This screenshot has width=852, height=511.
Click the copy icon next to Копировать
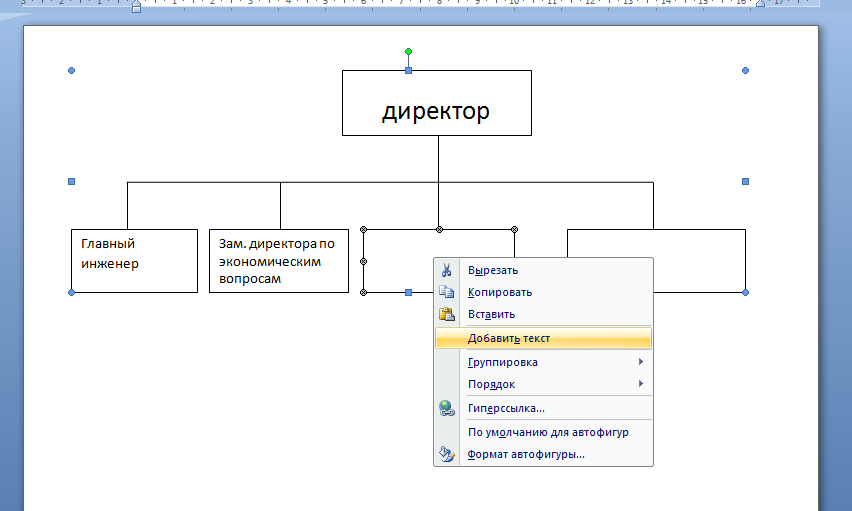[x=447, y=292]
